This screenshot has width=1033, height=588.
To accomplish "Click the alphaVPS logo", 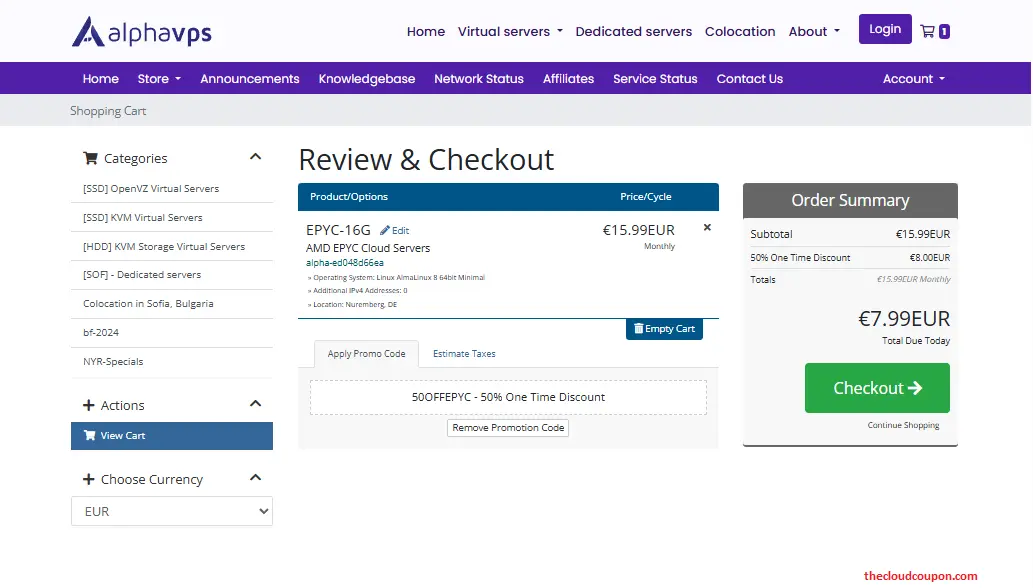I will pos(140,30).
